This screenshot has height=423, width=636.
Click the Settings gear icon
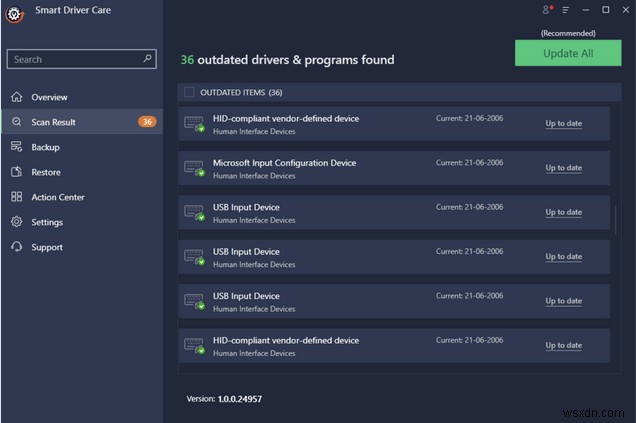[16, 222]
